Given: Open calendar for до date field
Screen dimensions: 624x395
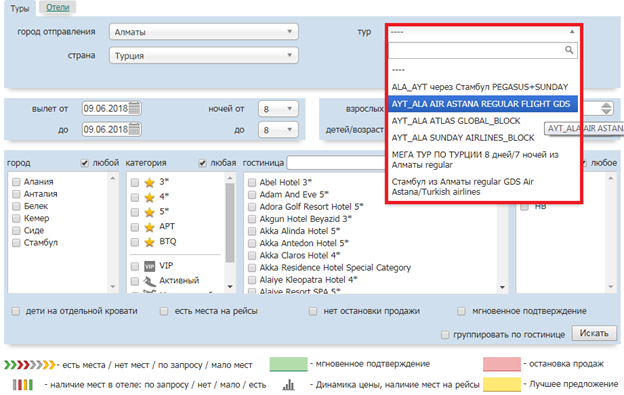Looking at the screenshot, I should [x=135, y=129].
